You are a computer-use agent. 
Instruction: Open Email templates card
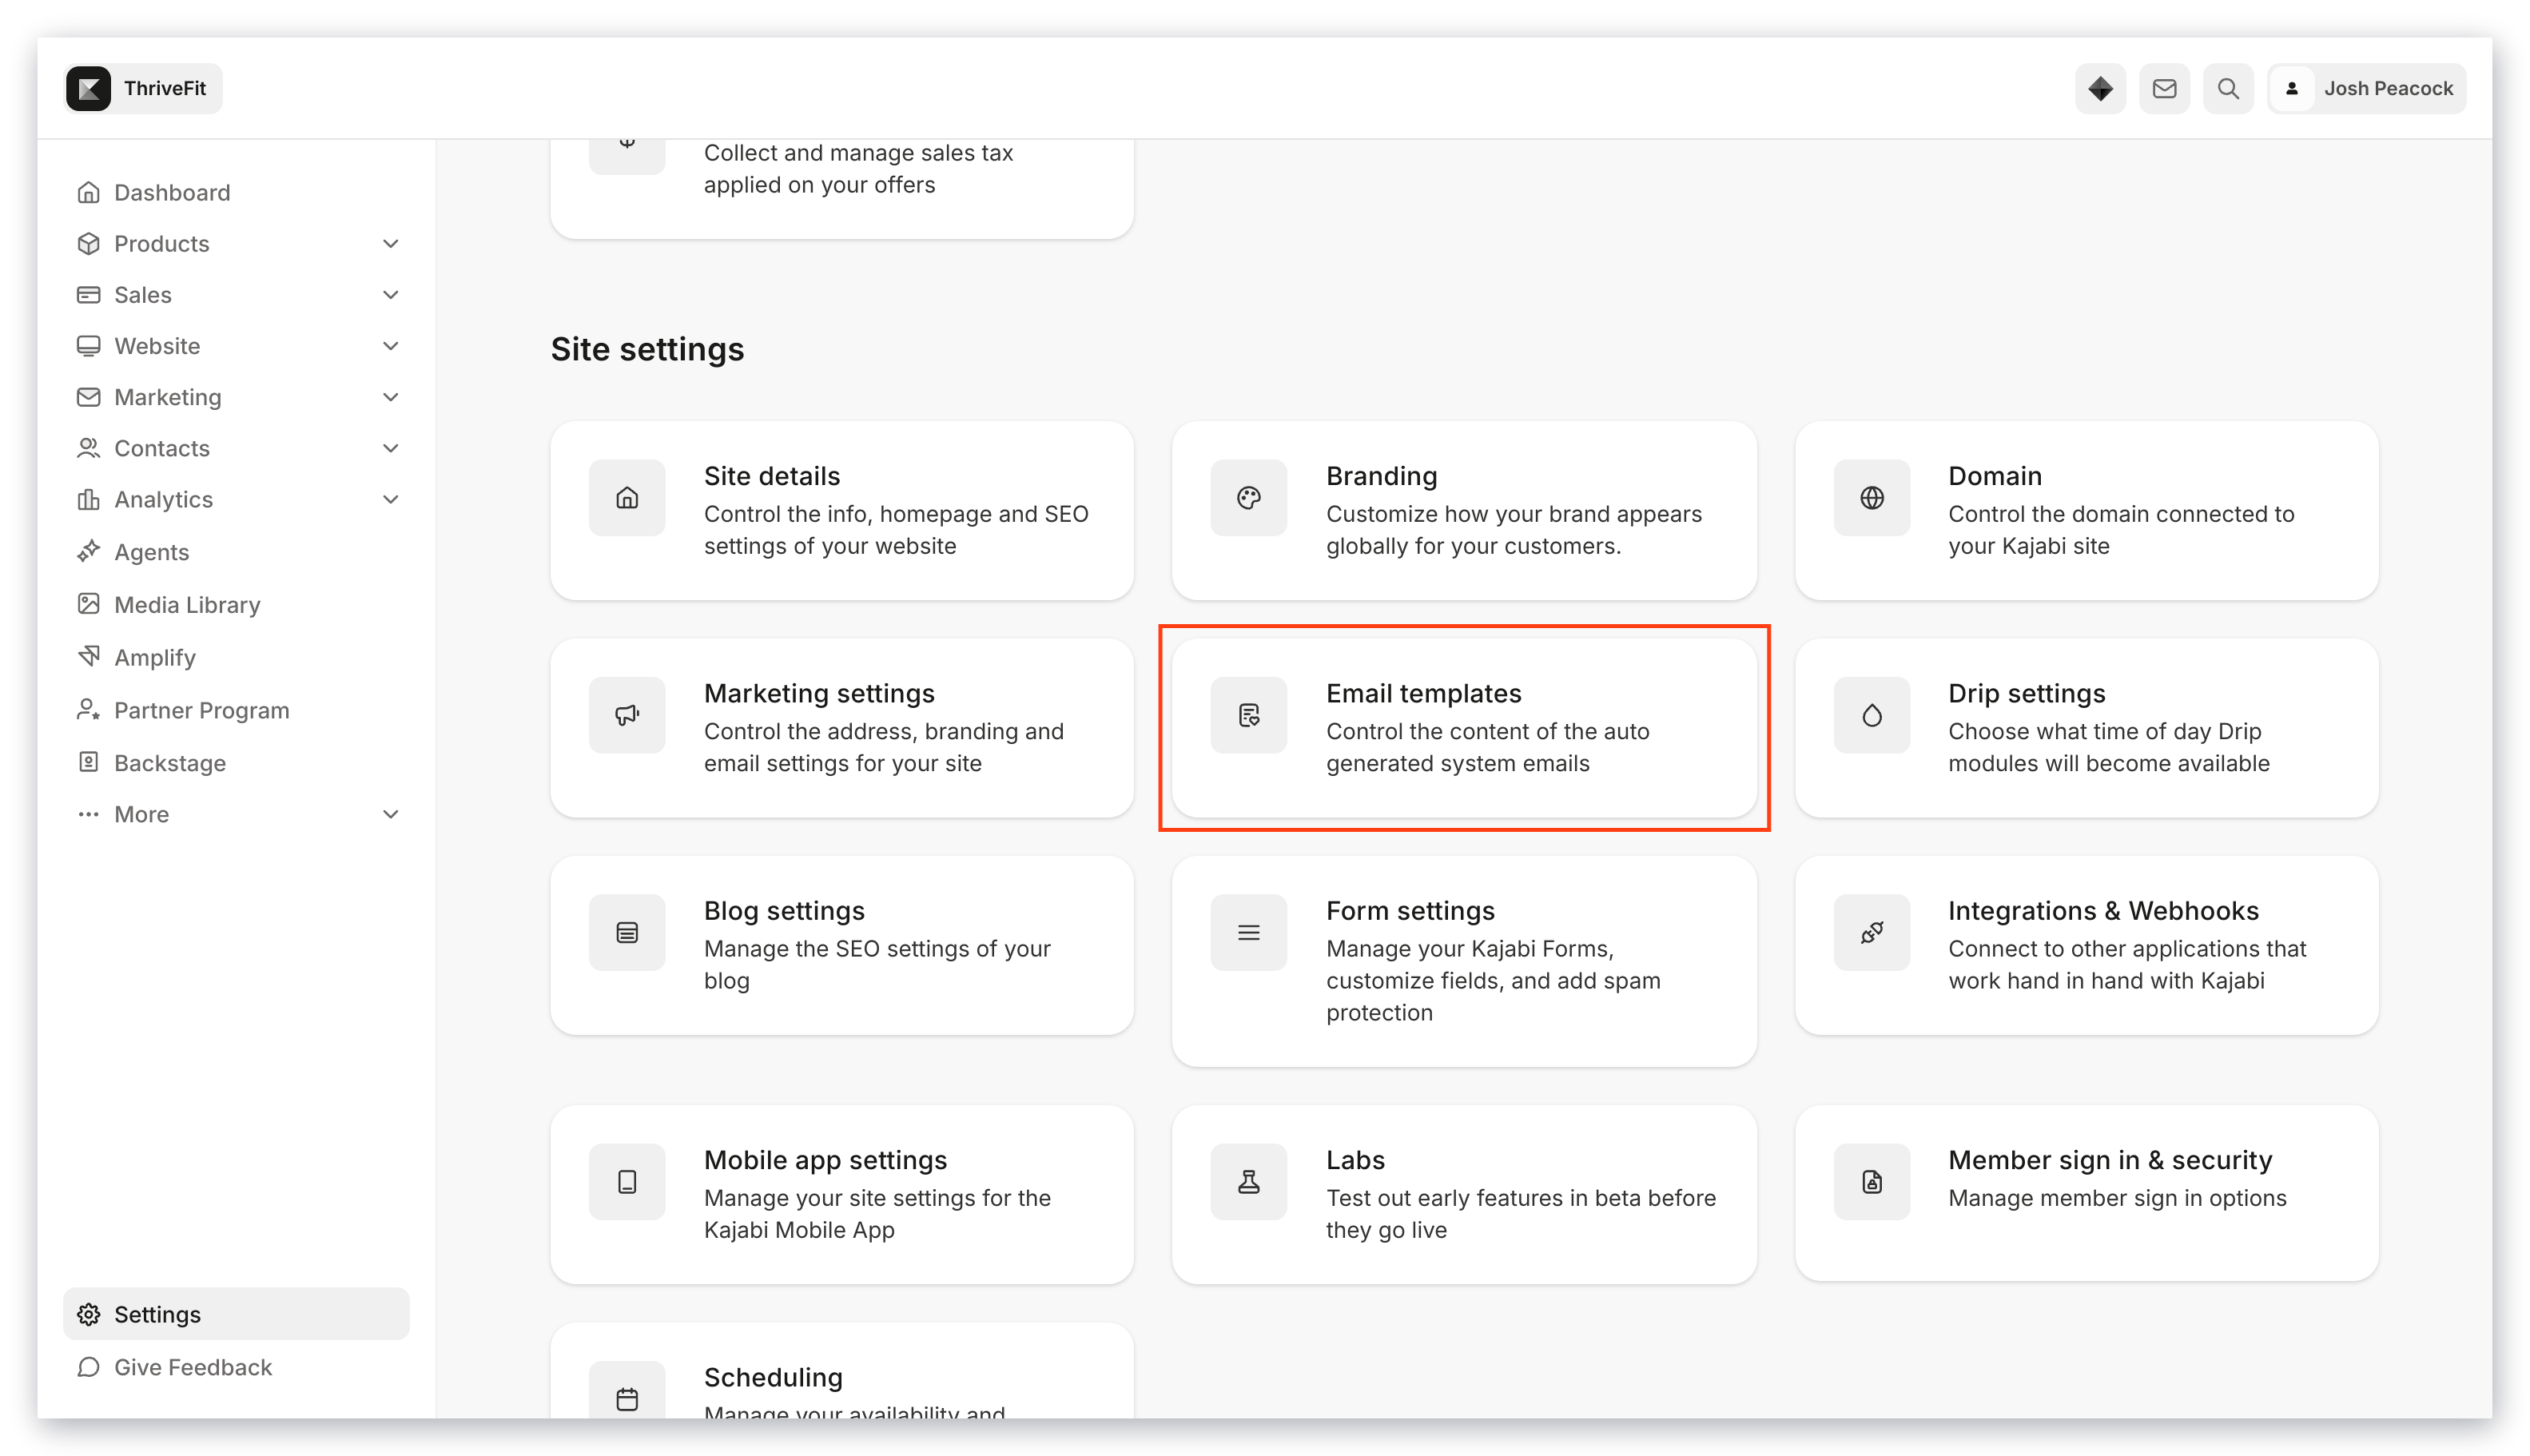tap(1464, 728)
